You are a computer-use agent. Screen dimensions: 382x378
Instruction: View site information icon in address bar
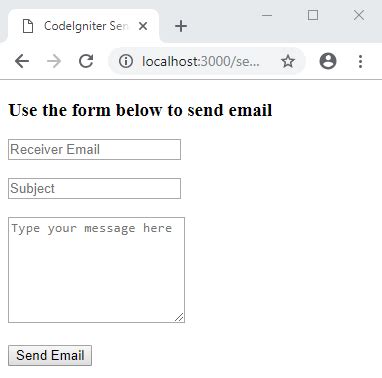pyautogui.click(x=126, y=61)
